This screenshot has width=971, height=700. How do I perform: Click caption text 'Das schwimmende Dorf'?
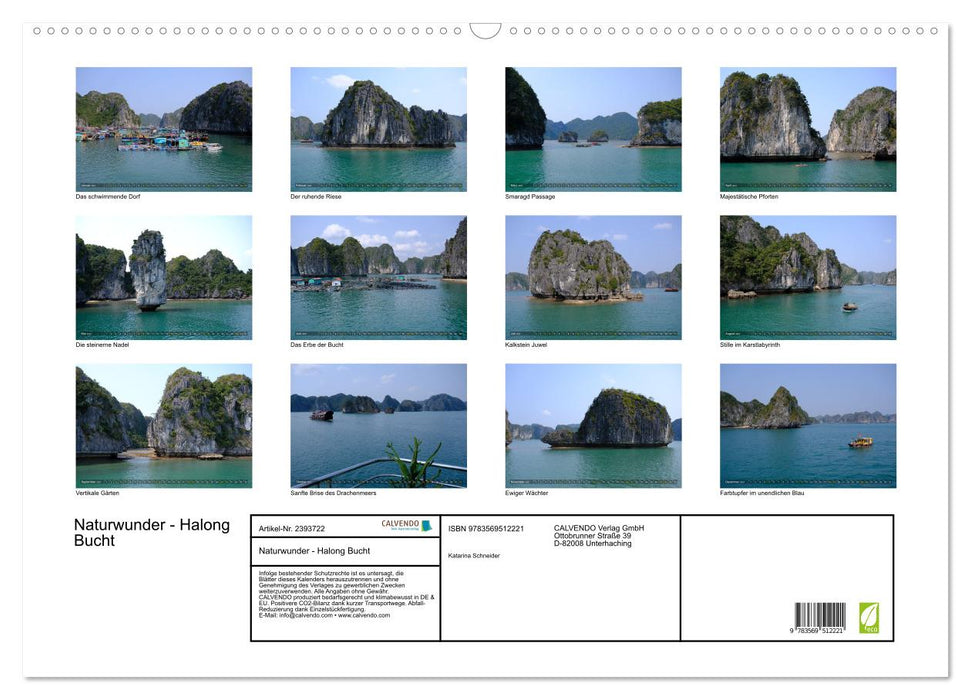pos(108,196)
